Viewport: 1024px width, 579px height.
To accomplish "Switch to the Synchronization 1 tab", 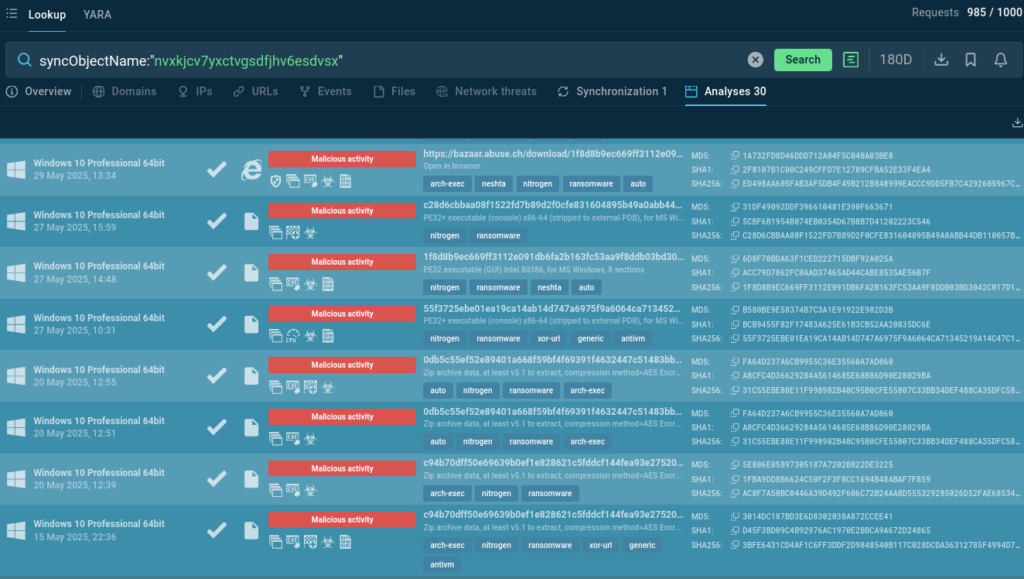I will (x=612, y=91).
